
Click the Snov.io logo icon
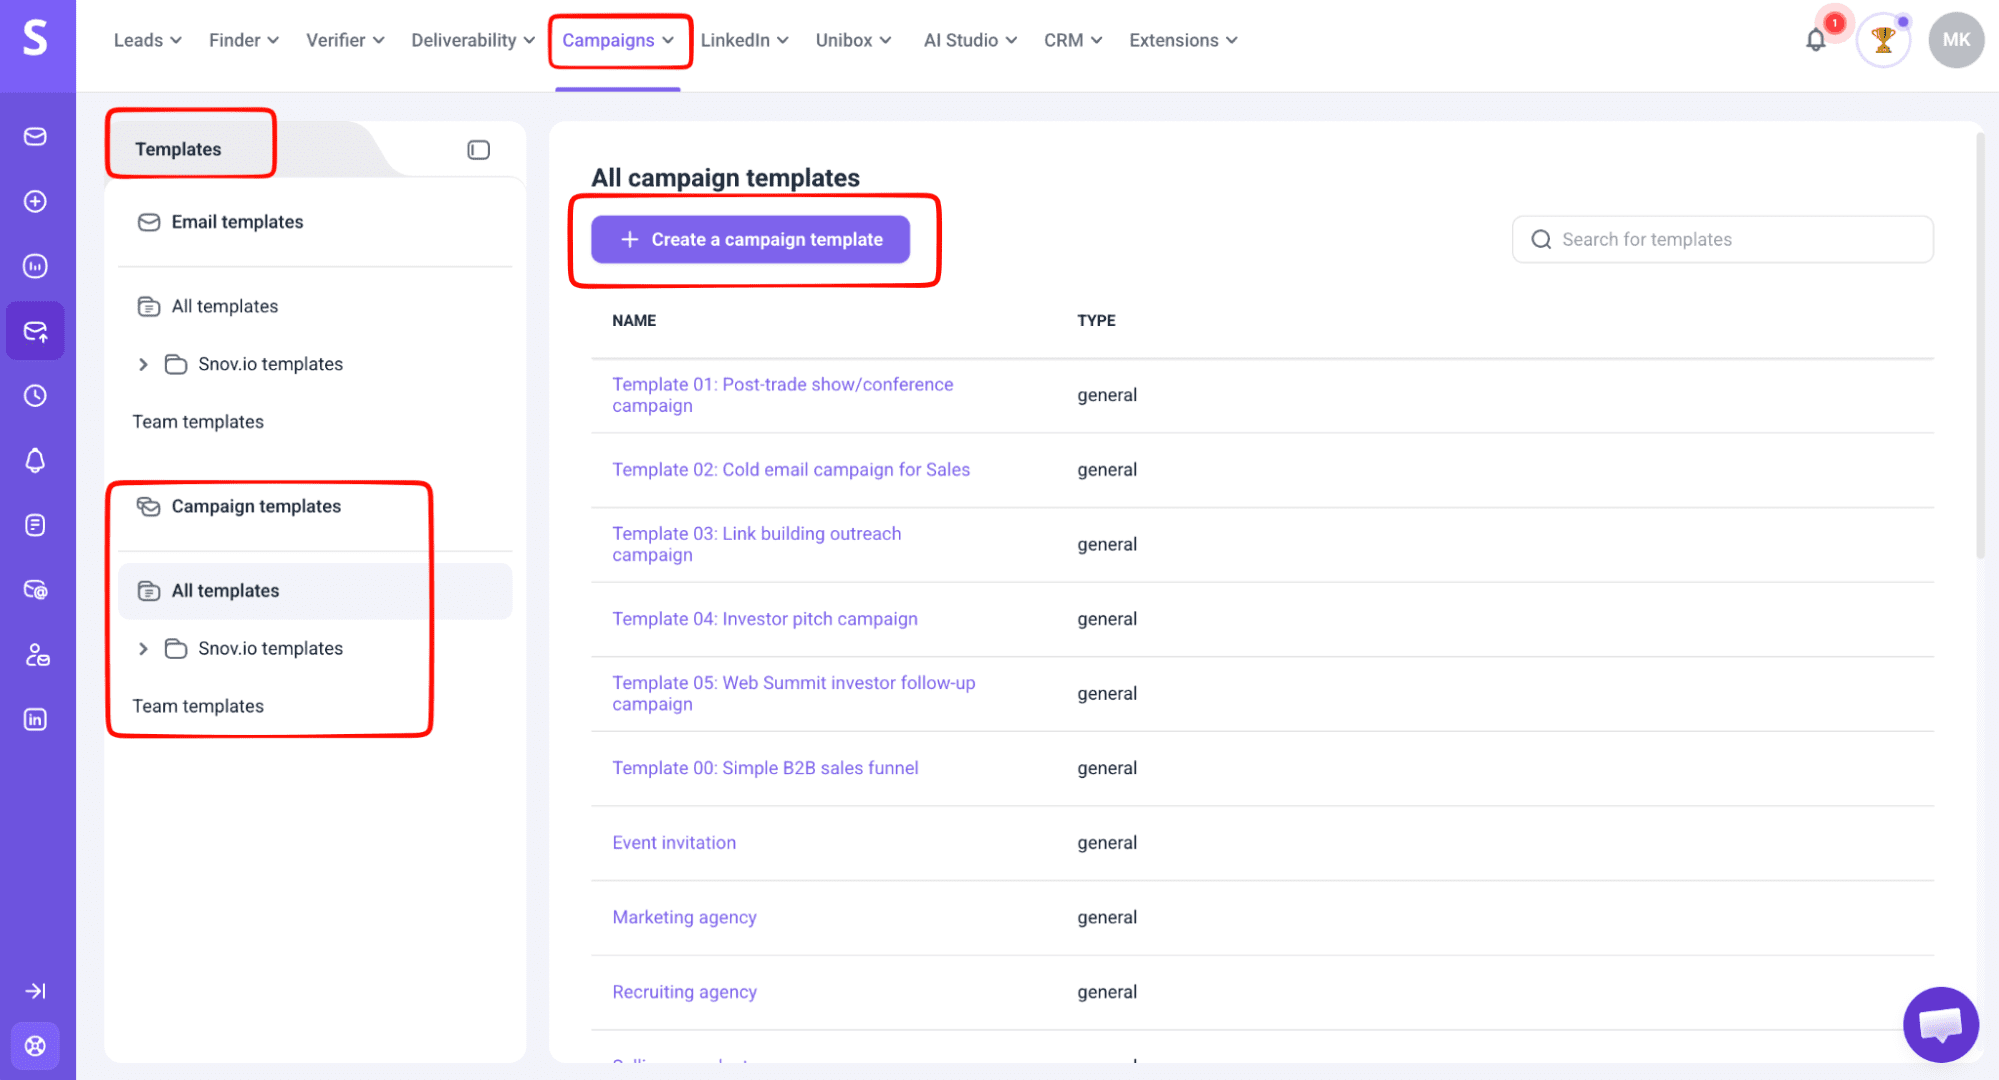tap(36, 40)
